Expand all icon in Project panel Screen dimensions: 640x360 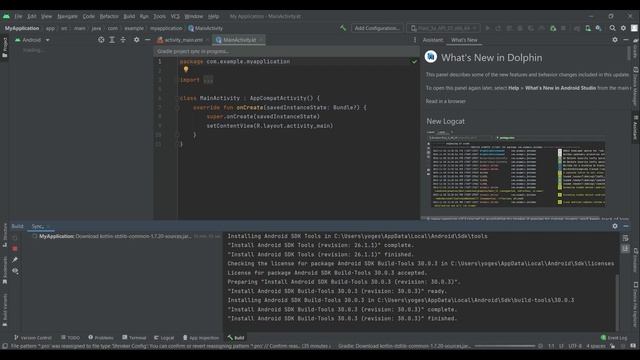tap(112, 40)
